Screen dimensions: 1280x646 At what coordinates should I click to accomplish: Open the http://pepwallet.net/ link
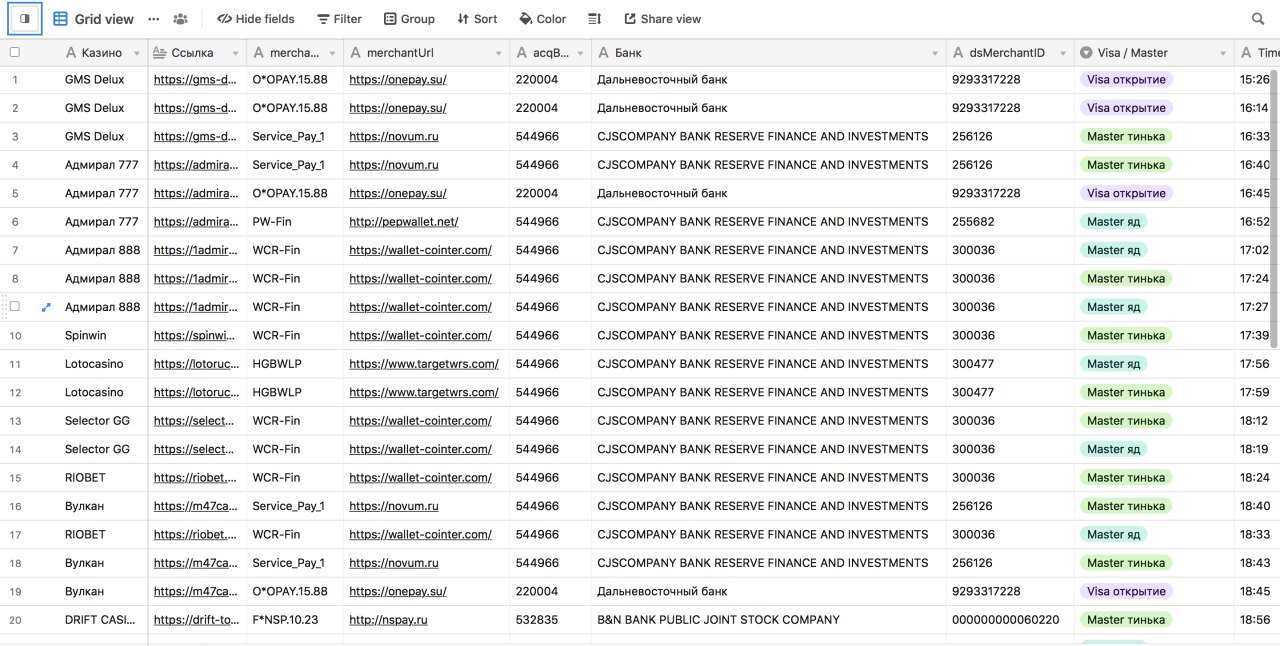pyautogui.click(x=404, y=222)
